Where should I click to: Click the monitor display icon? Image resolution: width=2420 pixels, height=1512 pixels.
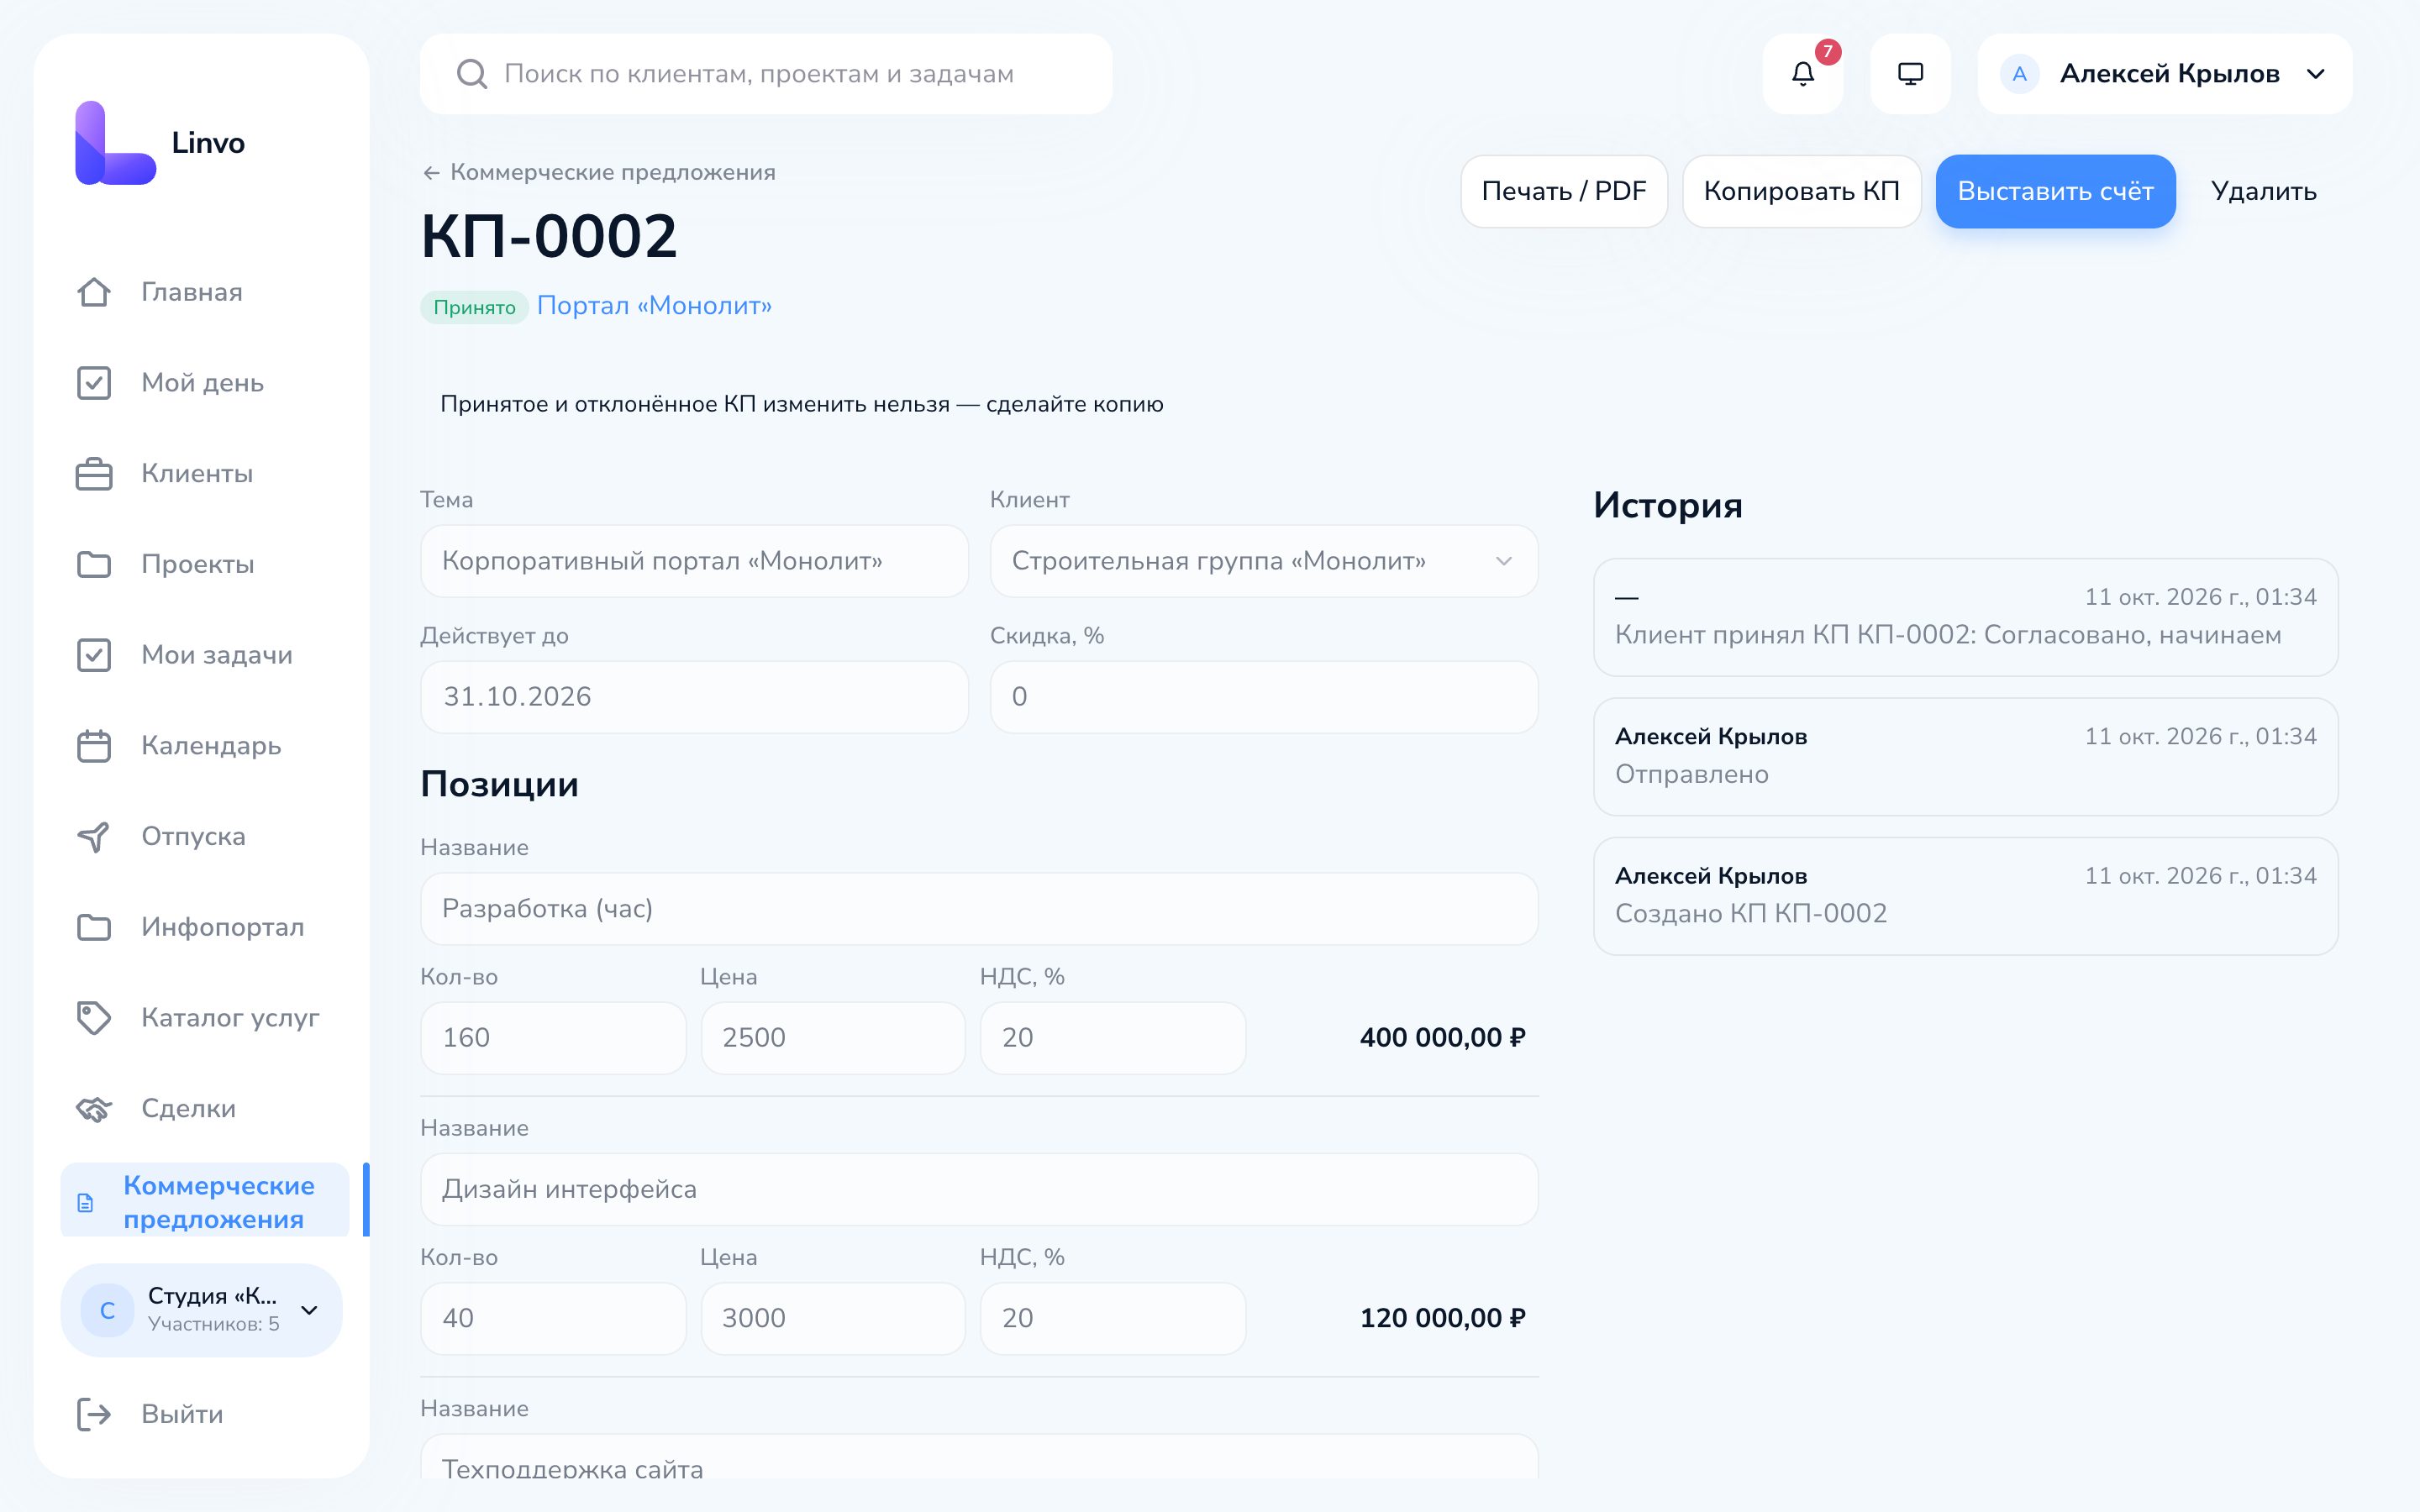(1910, 74)
